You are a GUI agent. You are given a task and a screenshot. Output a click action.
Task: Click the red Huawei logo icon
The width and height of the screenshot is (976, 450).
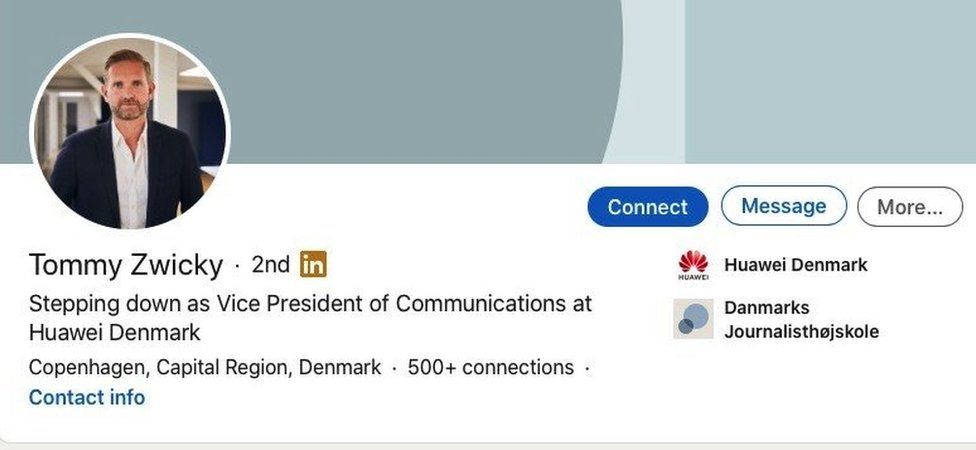[692, 266]
